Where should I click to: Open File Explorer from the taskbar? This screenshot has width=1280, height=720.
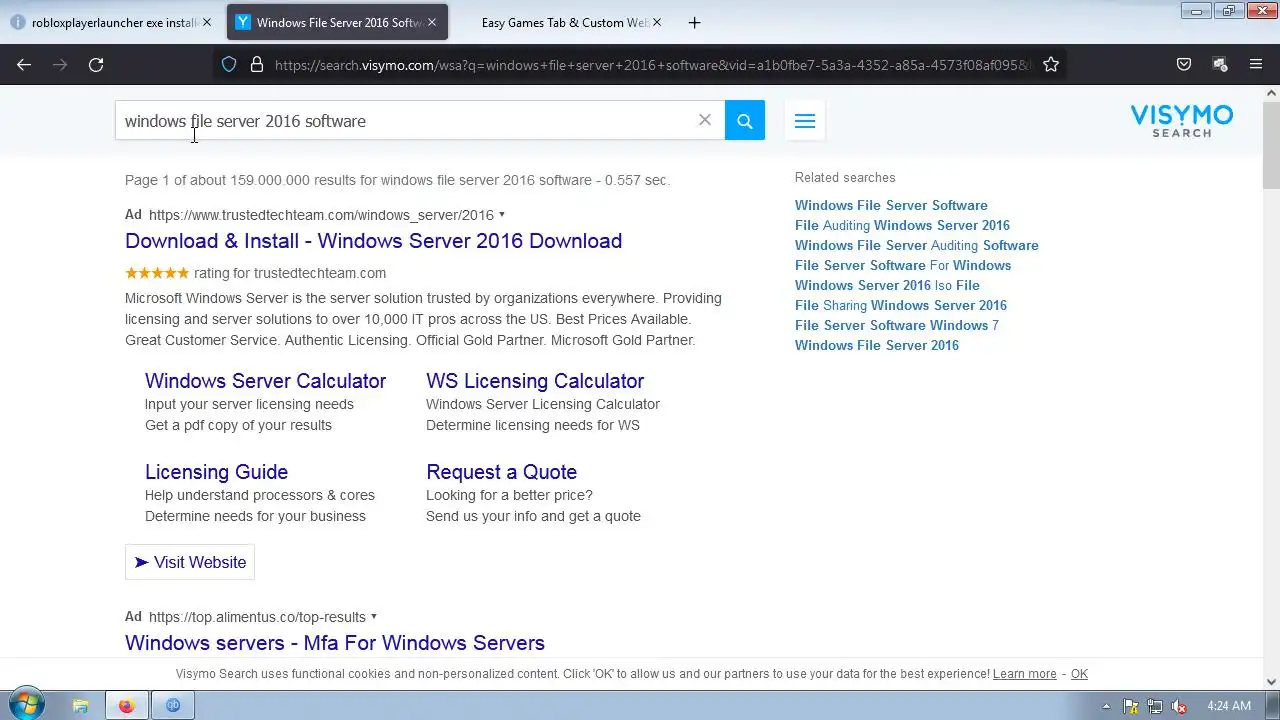(81, 705)
